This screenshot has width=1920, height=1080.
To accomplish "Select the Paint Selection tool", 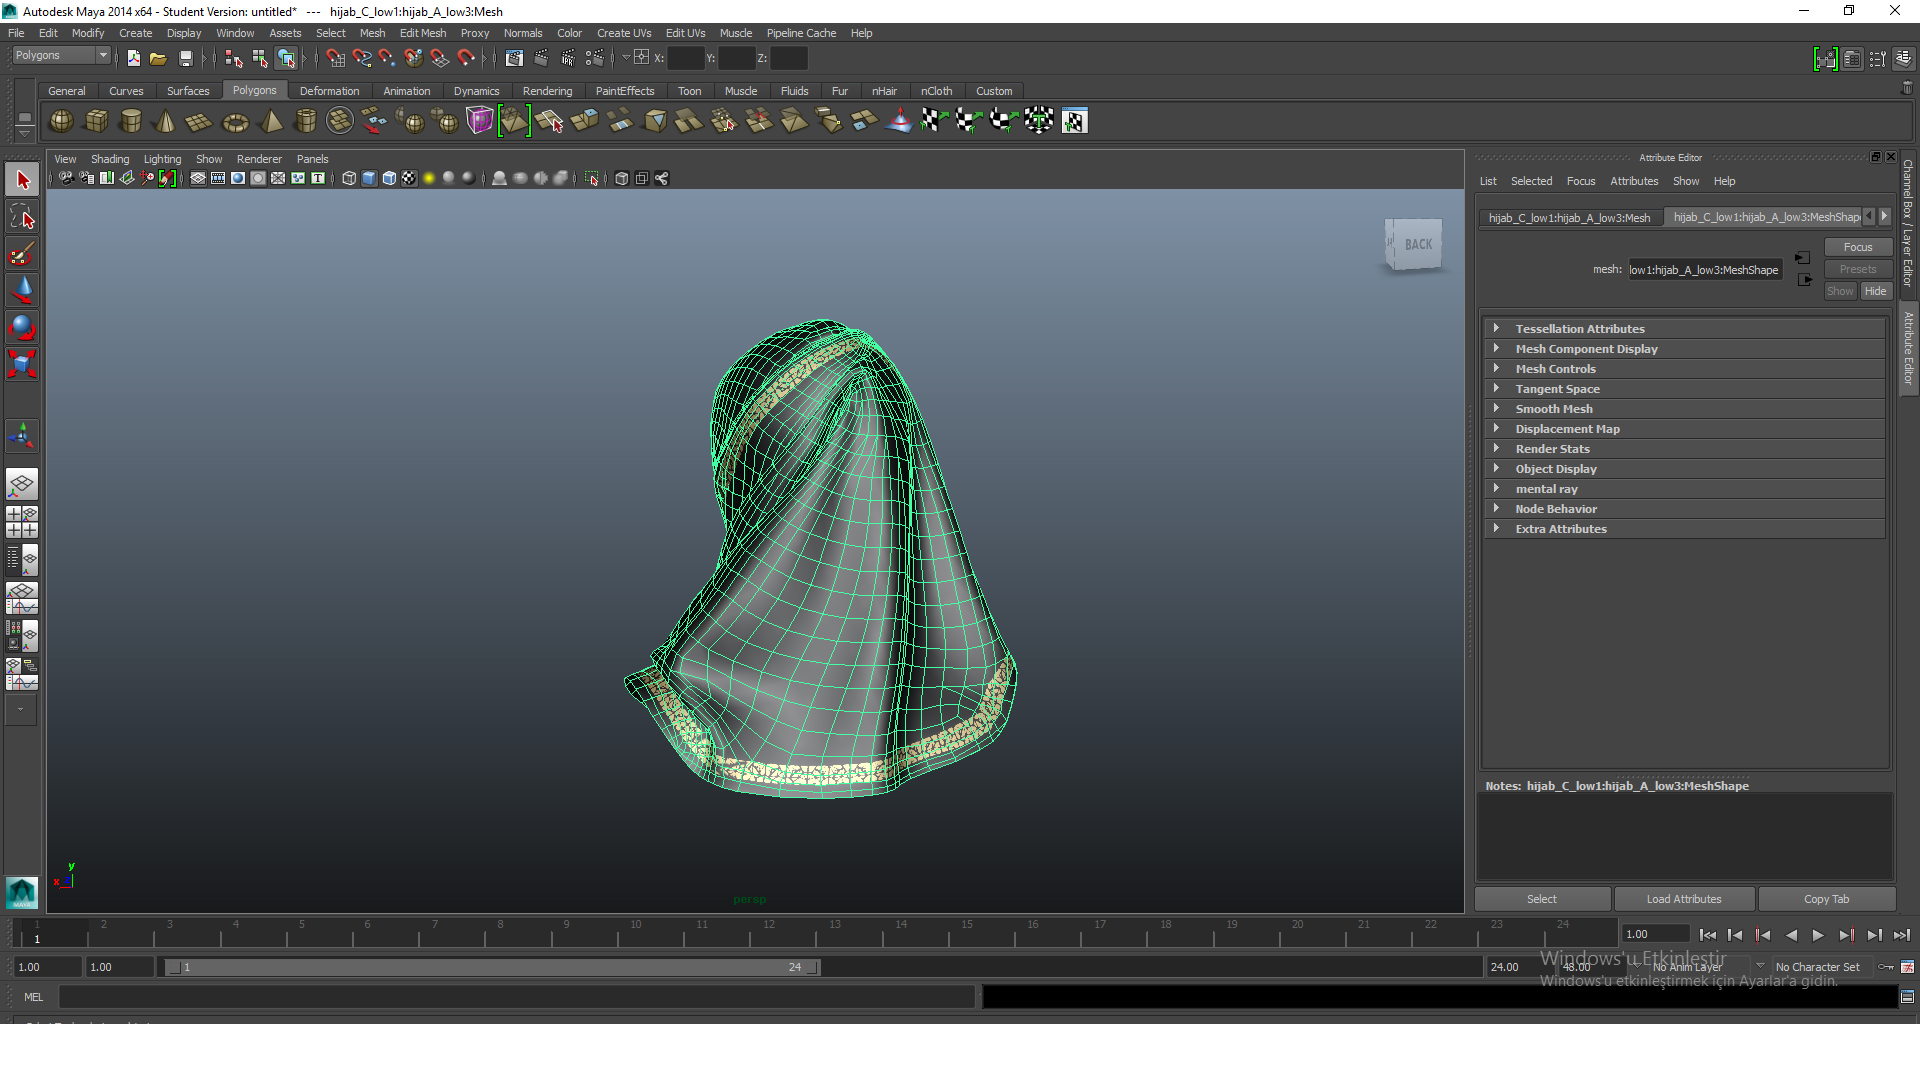I will click(x=22, y=254).
